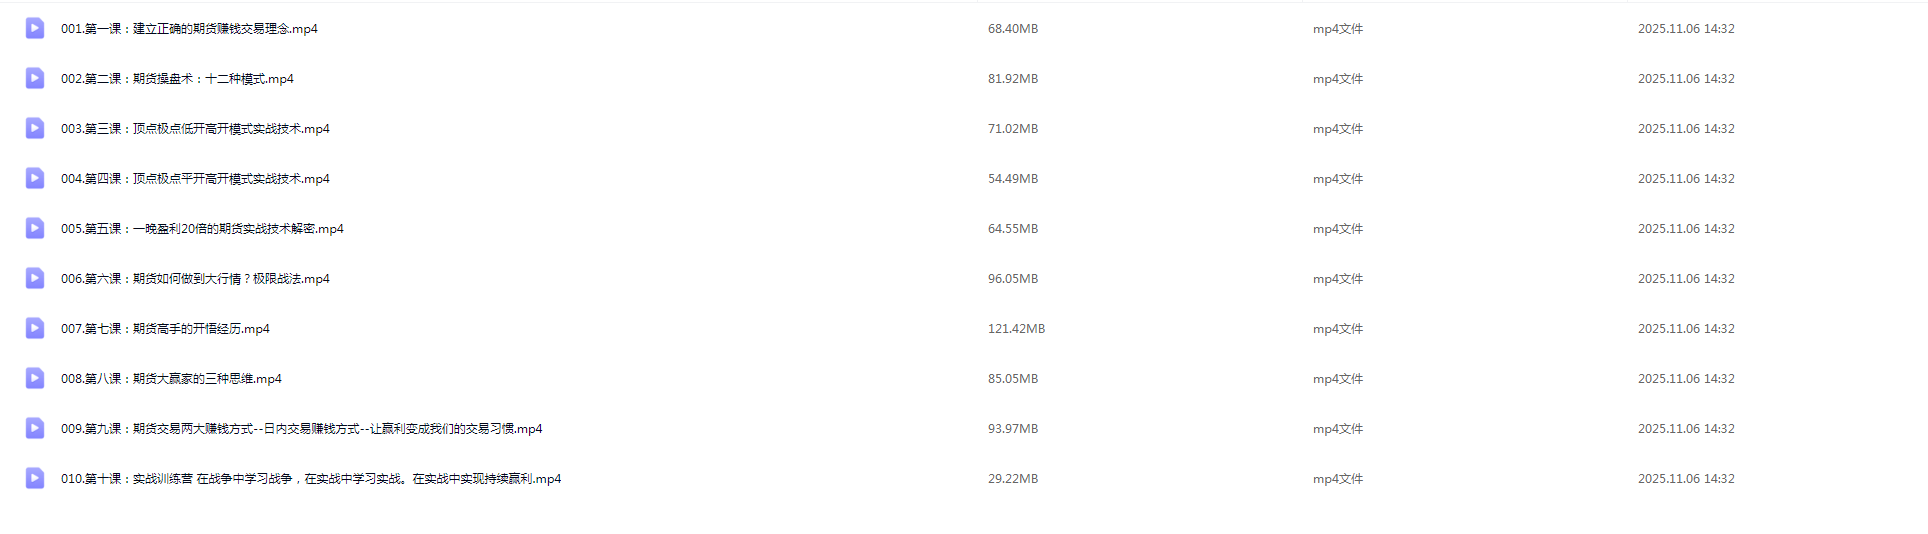Click the date of file 006
This screenshot has height=534, width=1928.
click(x=1686, y=279)
